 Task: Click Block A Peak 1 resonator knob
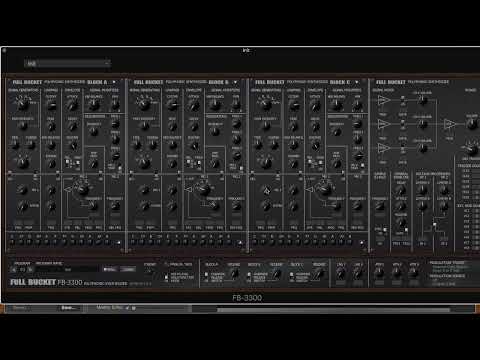[115, 125]
